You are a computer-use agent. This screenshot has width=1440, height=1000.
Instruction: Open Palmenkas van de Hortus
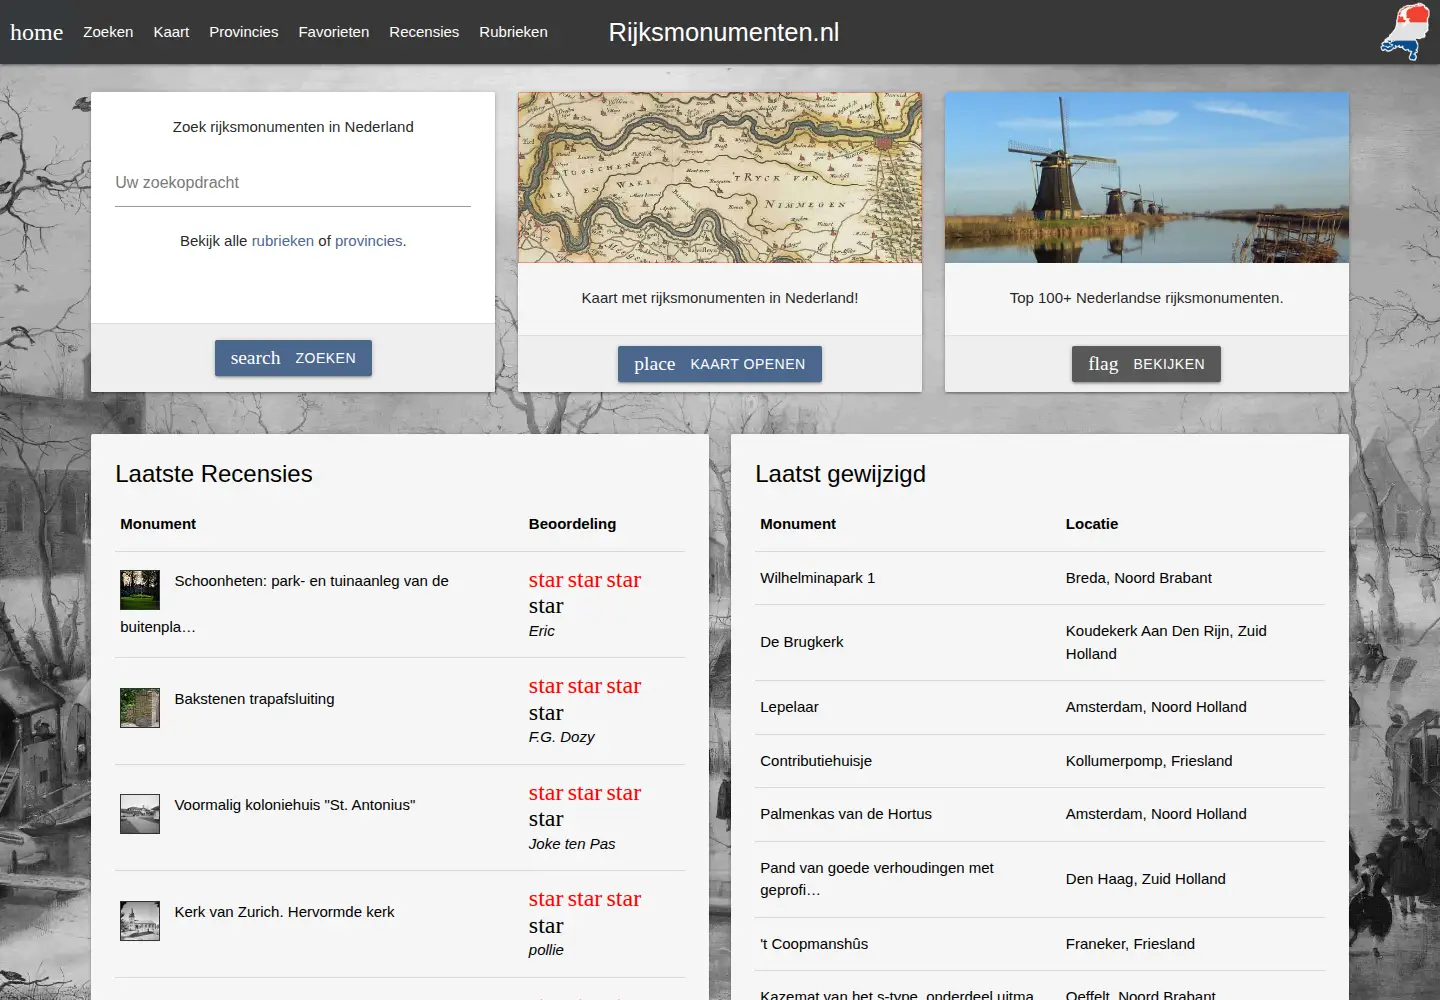tap(846, 814)
